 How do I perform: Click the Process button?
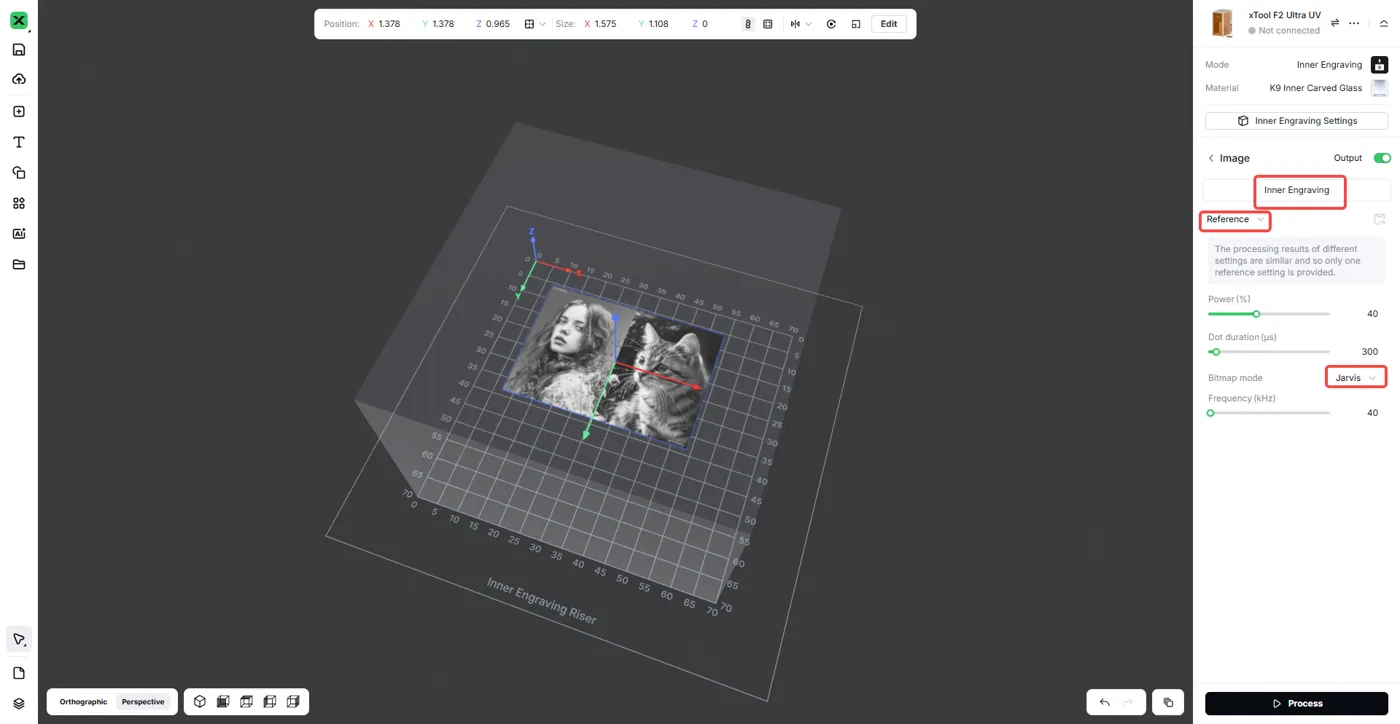[1296, 703]
